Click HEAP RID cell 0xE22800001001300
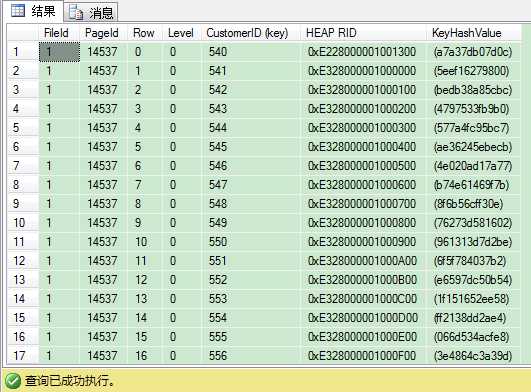Viewport: 531px width, 392px height. pos(362,52)
